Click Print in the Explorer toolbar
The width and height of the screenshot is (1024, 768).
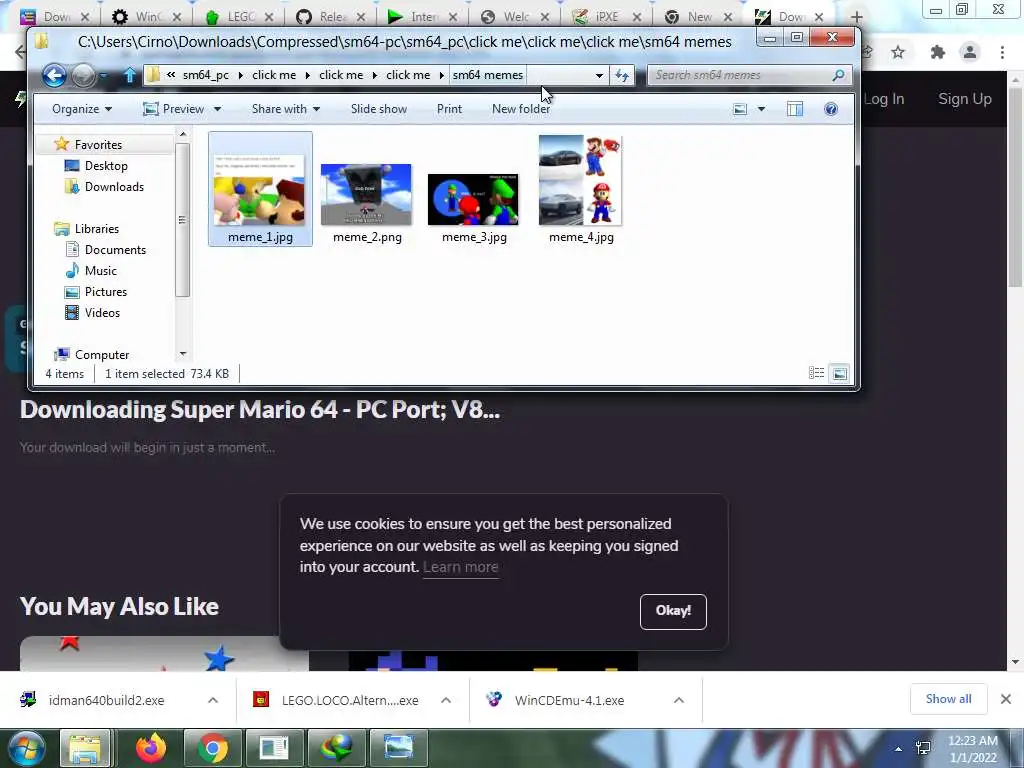point(449,109)
